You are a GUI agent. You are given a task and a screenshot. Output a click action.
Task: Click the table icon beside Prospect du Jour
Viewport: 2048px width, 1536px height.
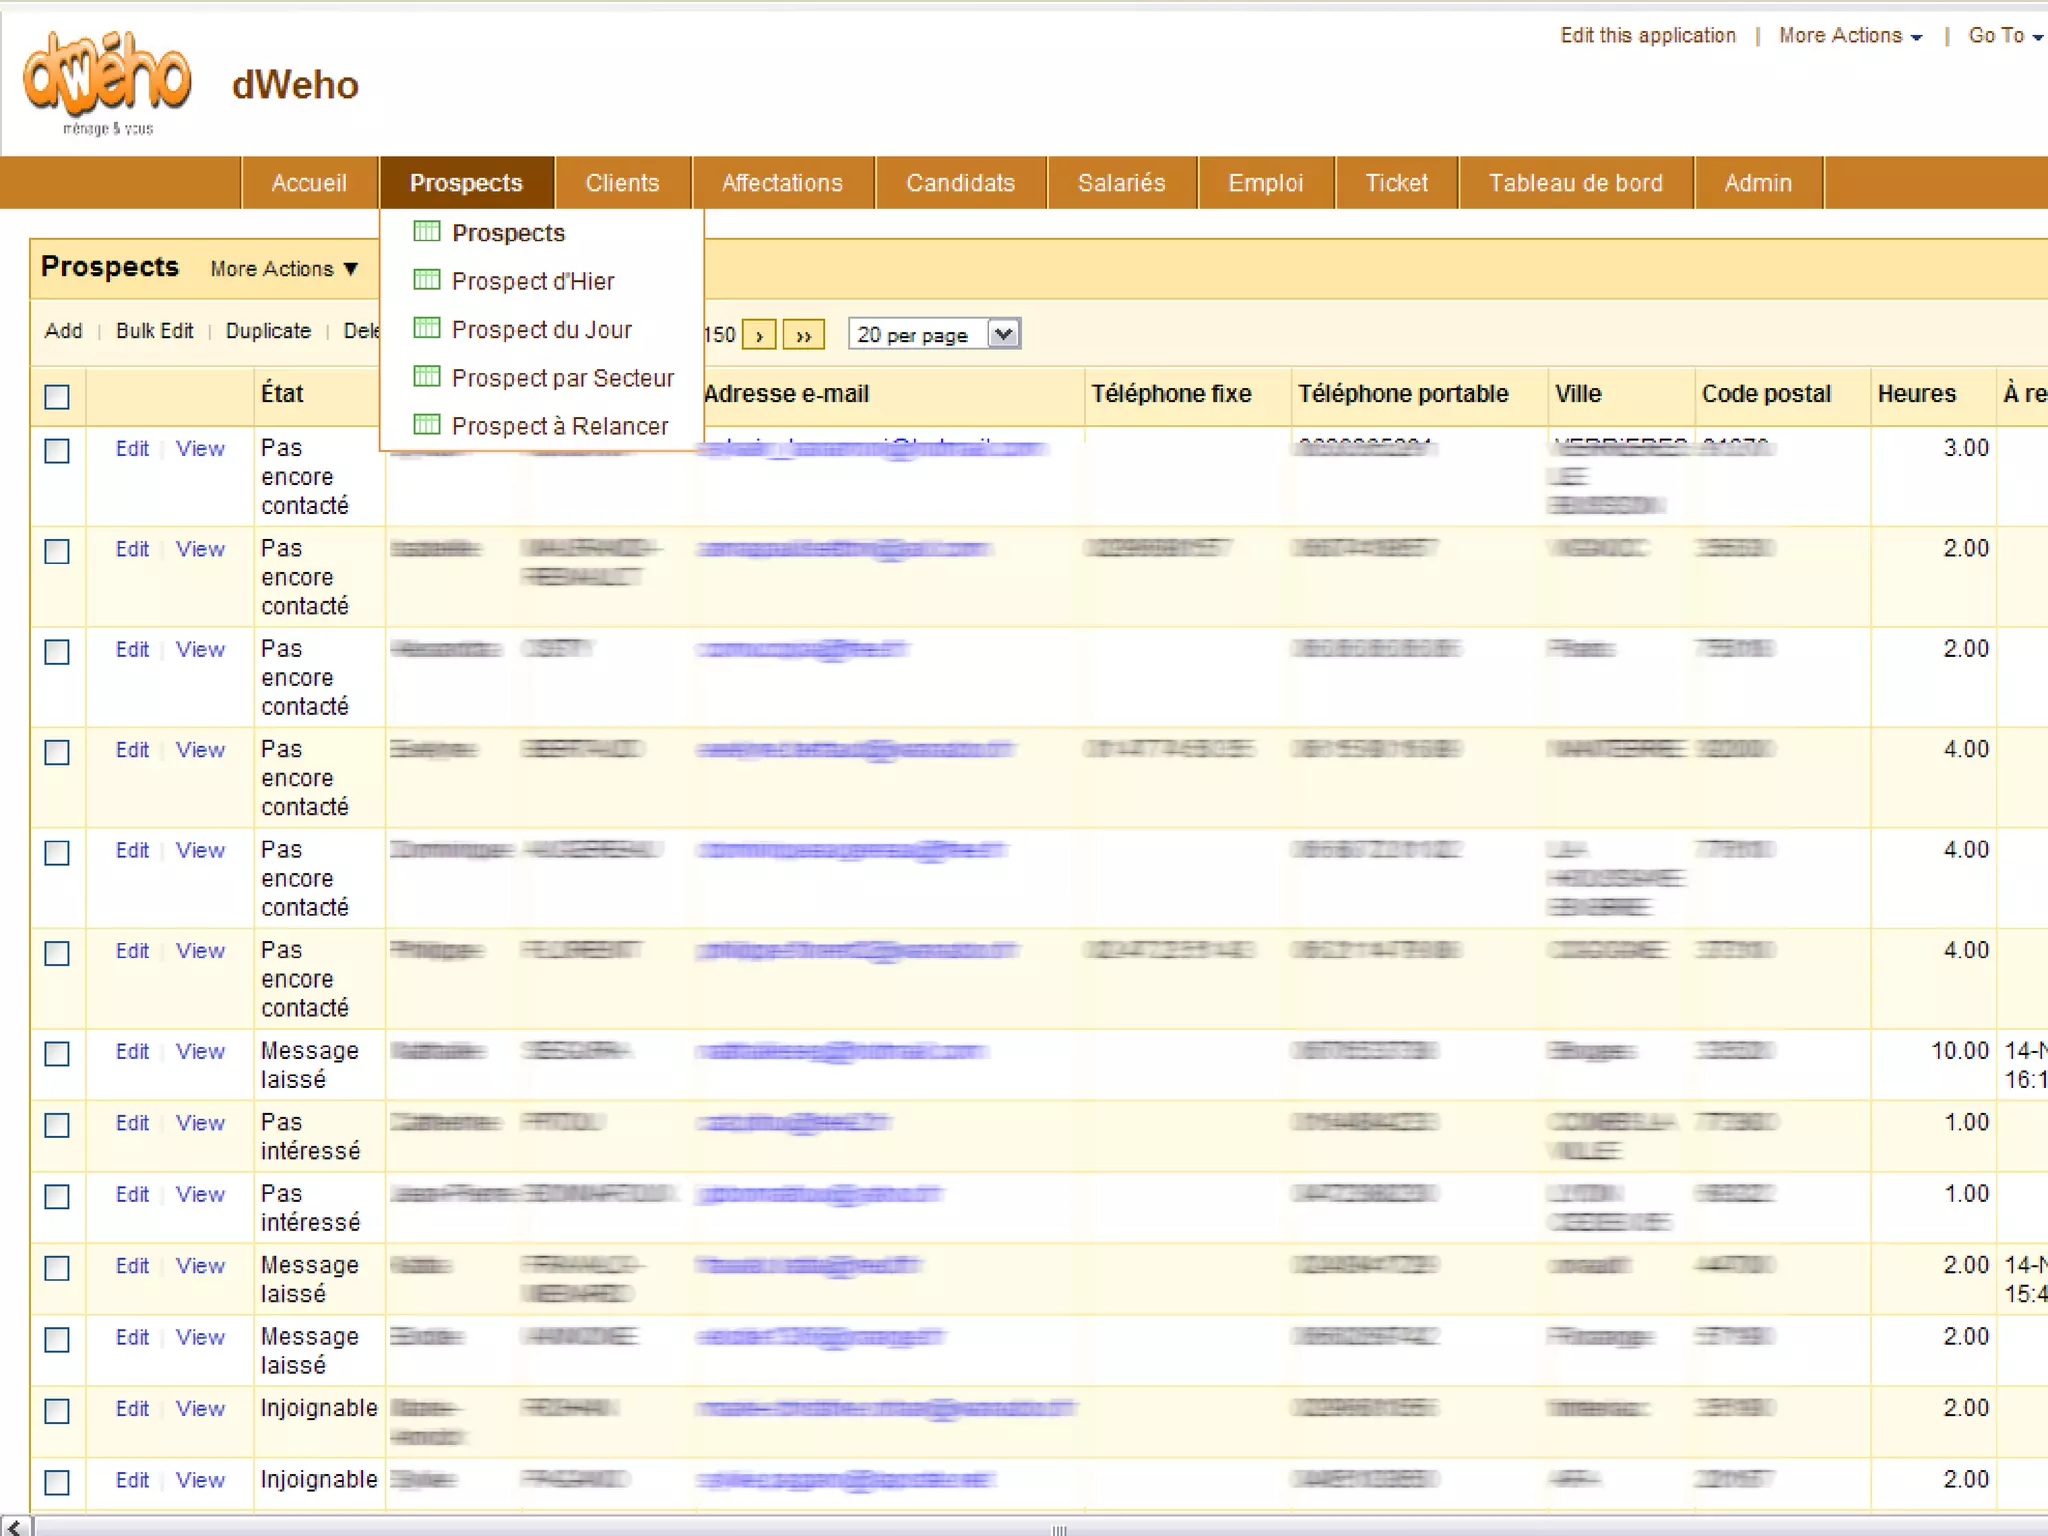427,328
